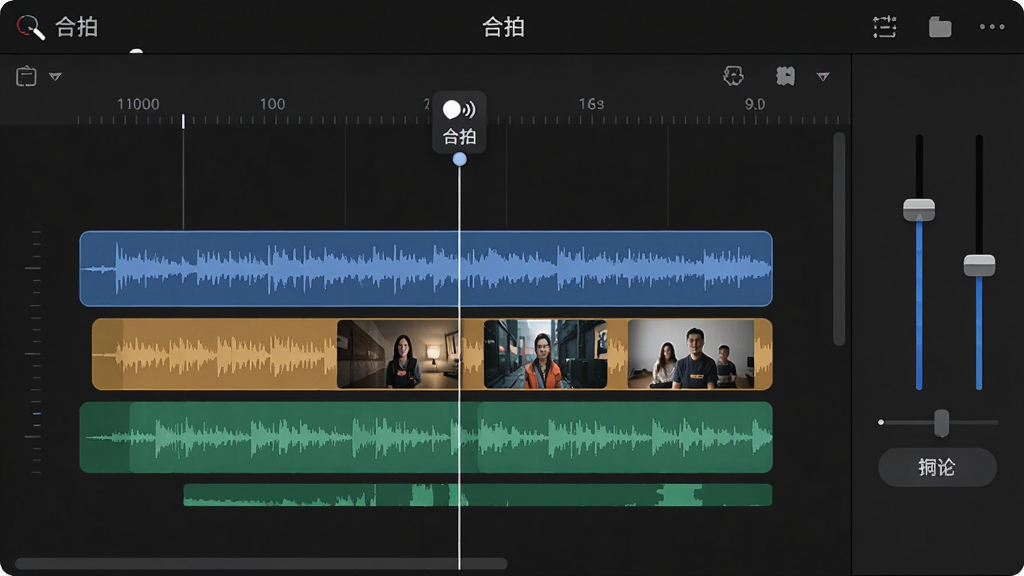Toggle the 合拍 sound switch on playhead

pyautogui.click(x=459, y=110)
